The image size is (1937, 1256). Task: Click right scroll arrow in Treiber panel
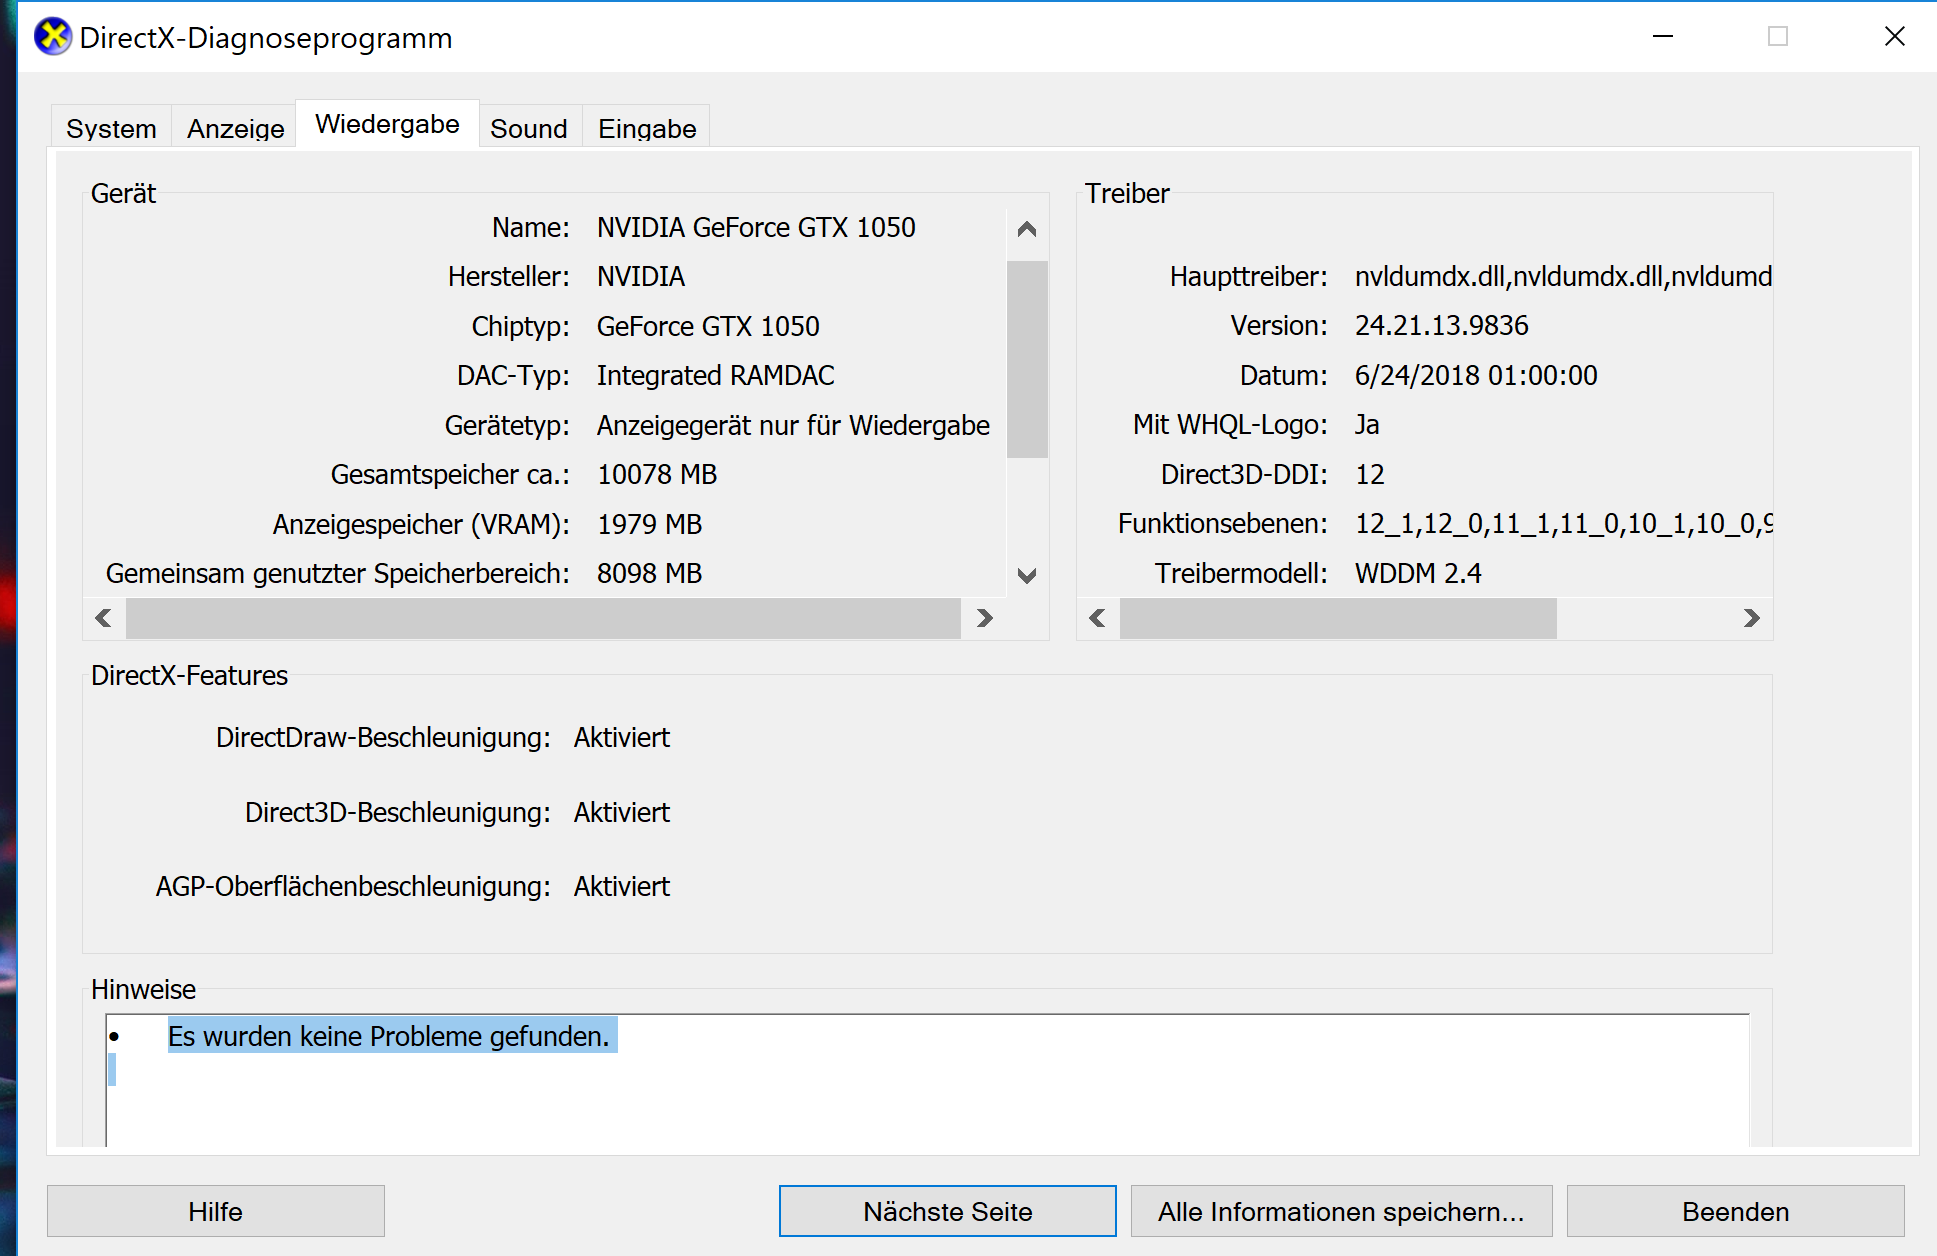(1751, 618)
